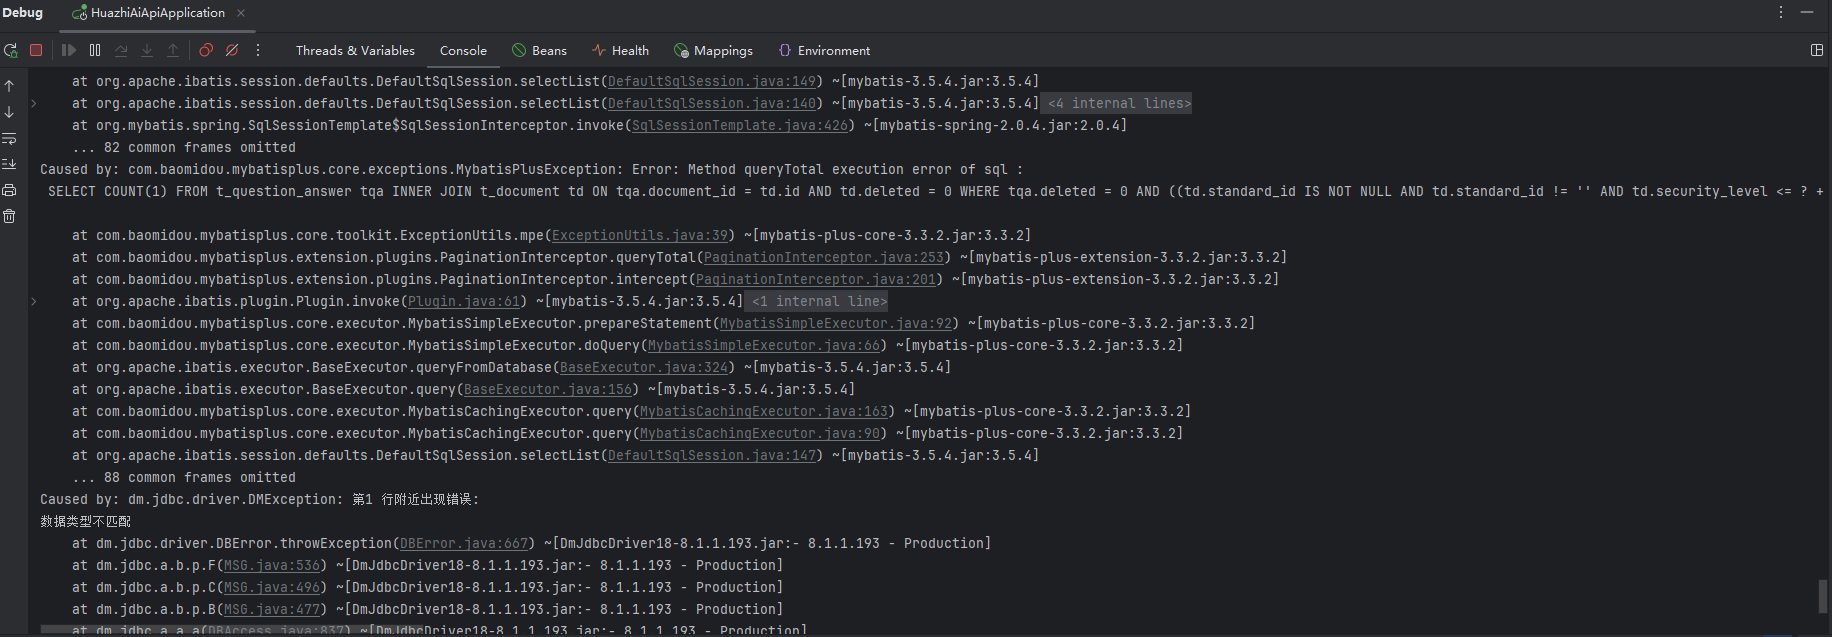
Task: Clear all console output with trash icon
Action: [9, 216]
